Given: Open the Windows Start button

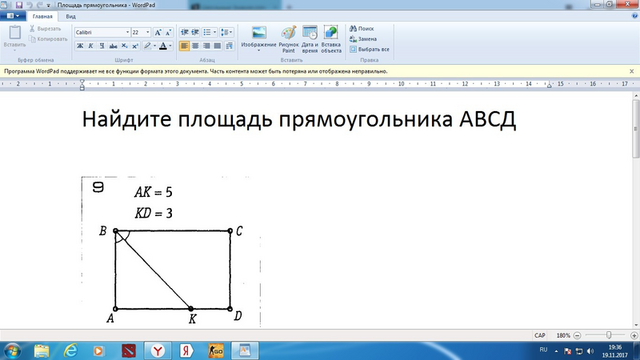Looking at the screenshot, I should (12, 351).
